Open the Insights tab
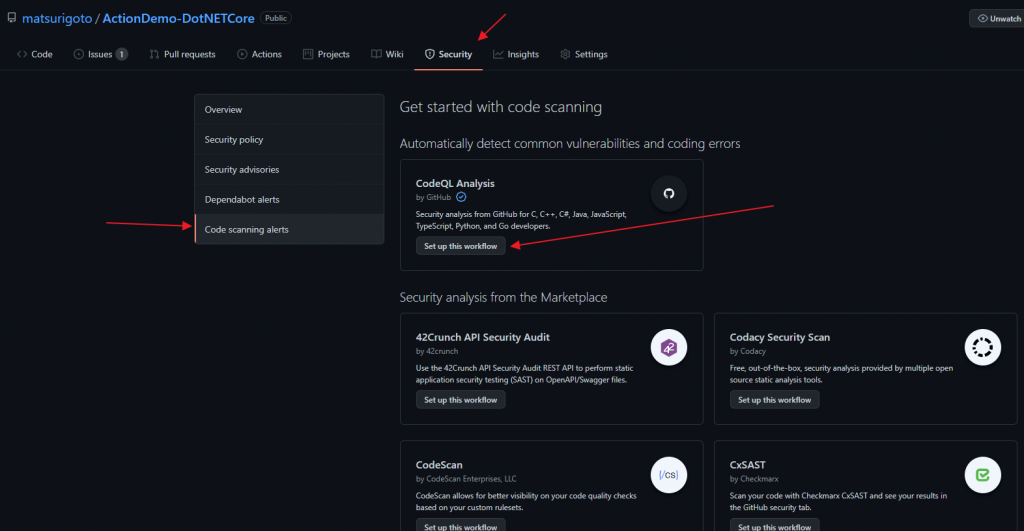1024x531 pixels. coord(516,54)
